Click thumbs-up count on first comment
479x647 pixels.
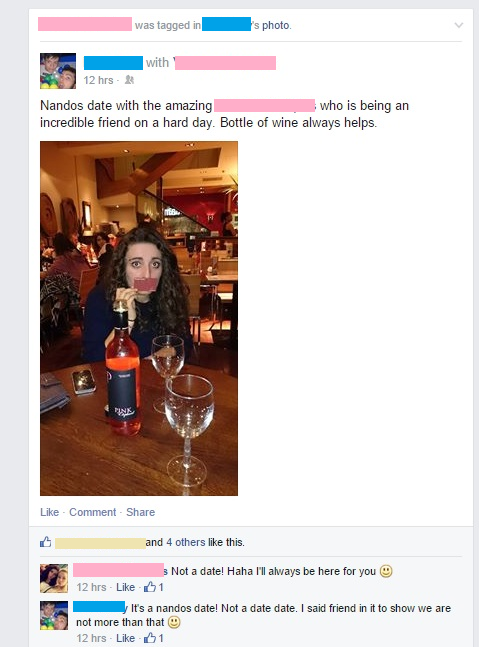[x=153, y=587]
